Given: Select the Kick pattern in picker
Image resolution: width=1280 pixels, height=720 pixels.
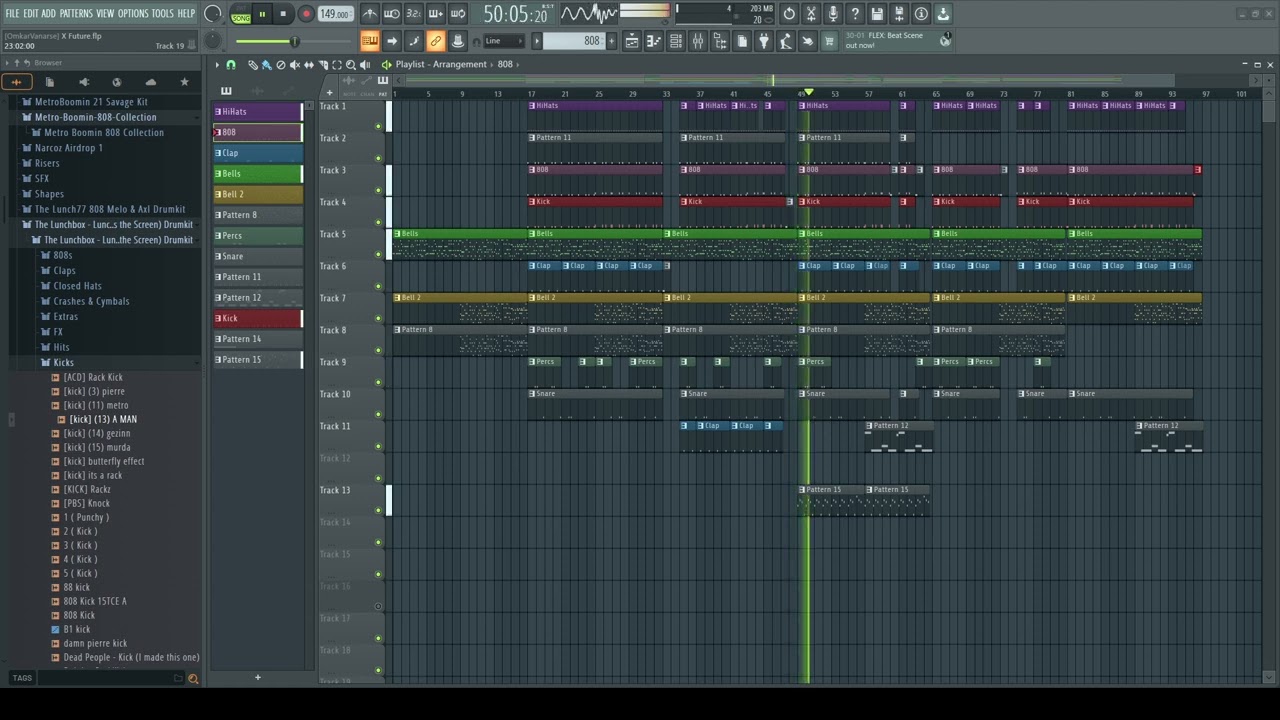Looking at the screenshot, I should pos(258,318).
